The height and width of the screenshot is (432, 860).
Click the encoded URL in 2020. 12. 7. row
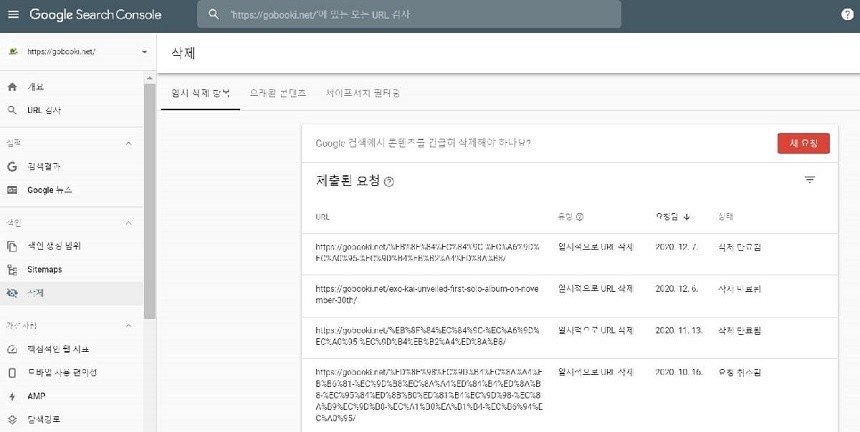coord(427,252)
